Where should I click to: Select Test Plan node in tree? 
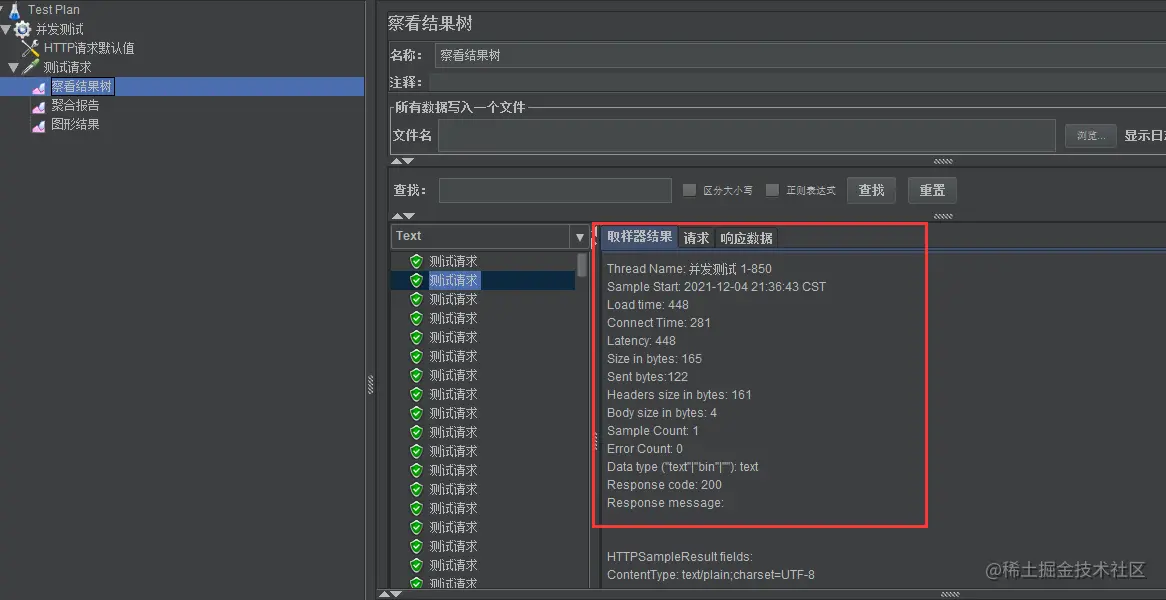[x=54, y=10]
